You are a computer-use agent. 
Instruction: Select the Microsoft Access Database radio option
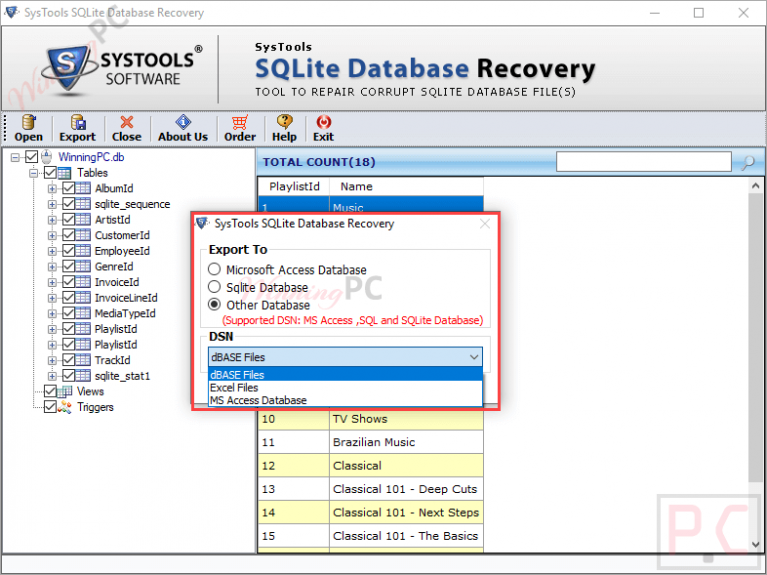[x=214, y=269]
